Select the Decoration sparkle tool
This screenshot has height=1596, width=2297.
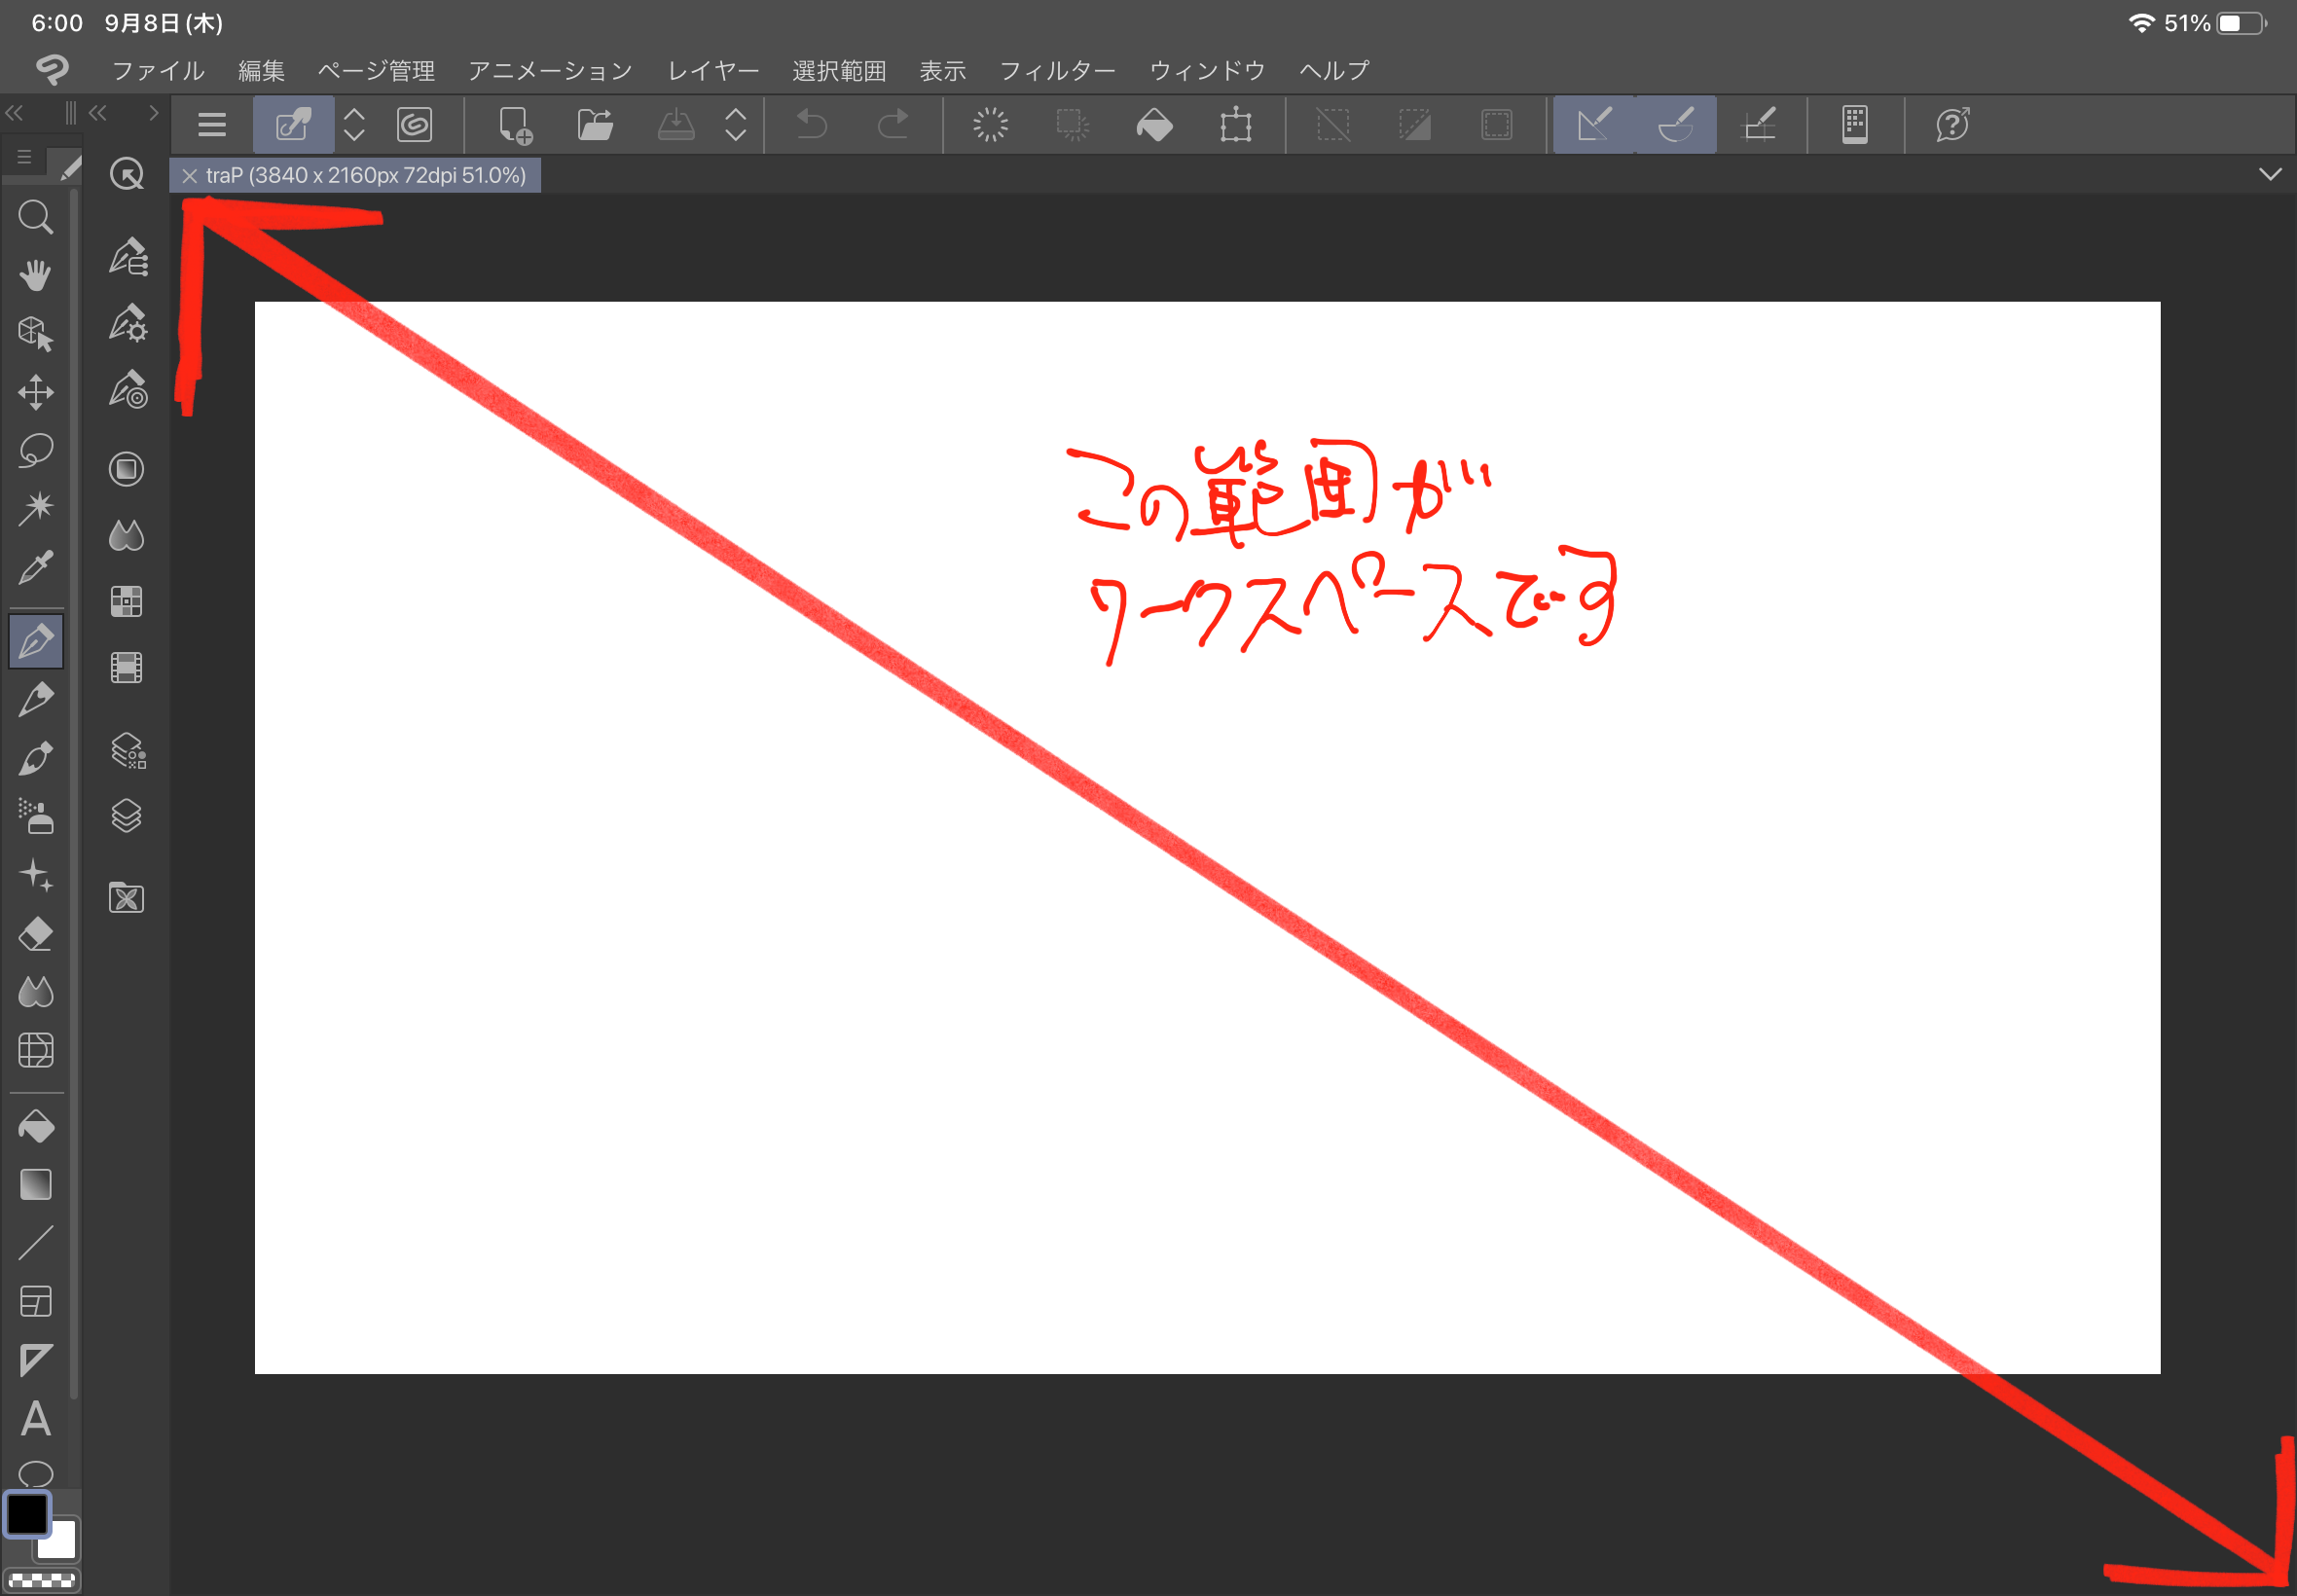(x=36, y=875)
